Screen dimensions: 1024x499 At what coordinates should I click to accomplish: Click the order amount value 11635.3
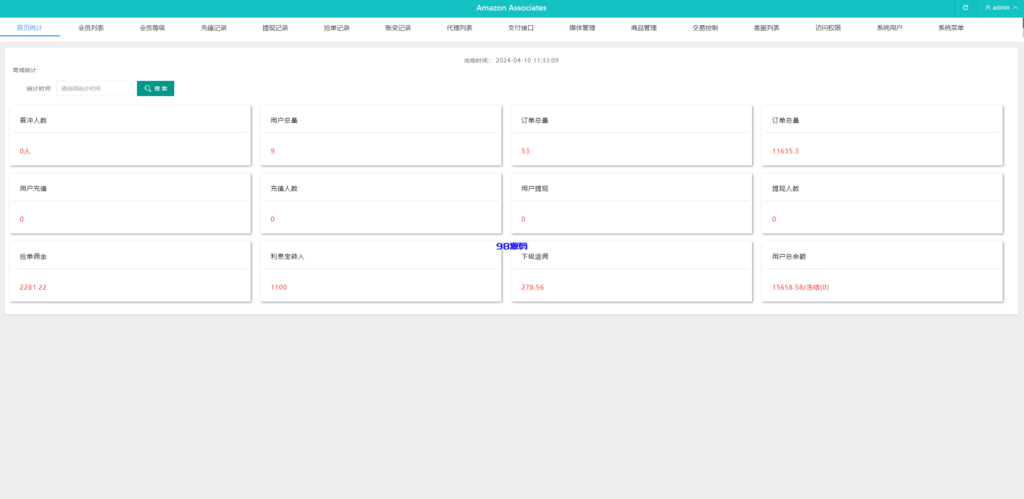pos(785,151)
